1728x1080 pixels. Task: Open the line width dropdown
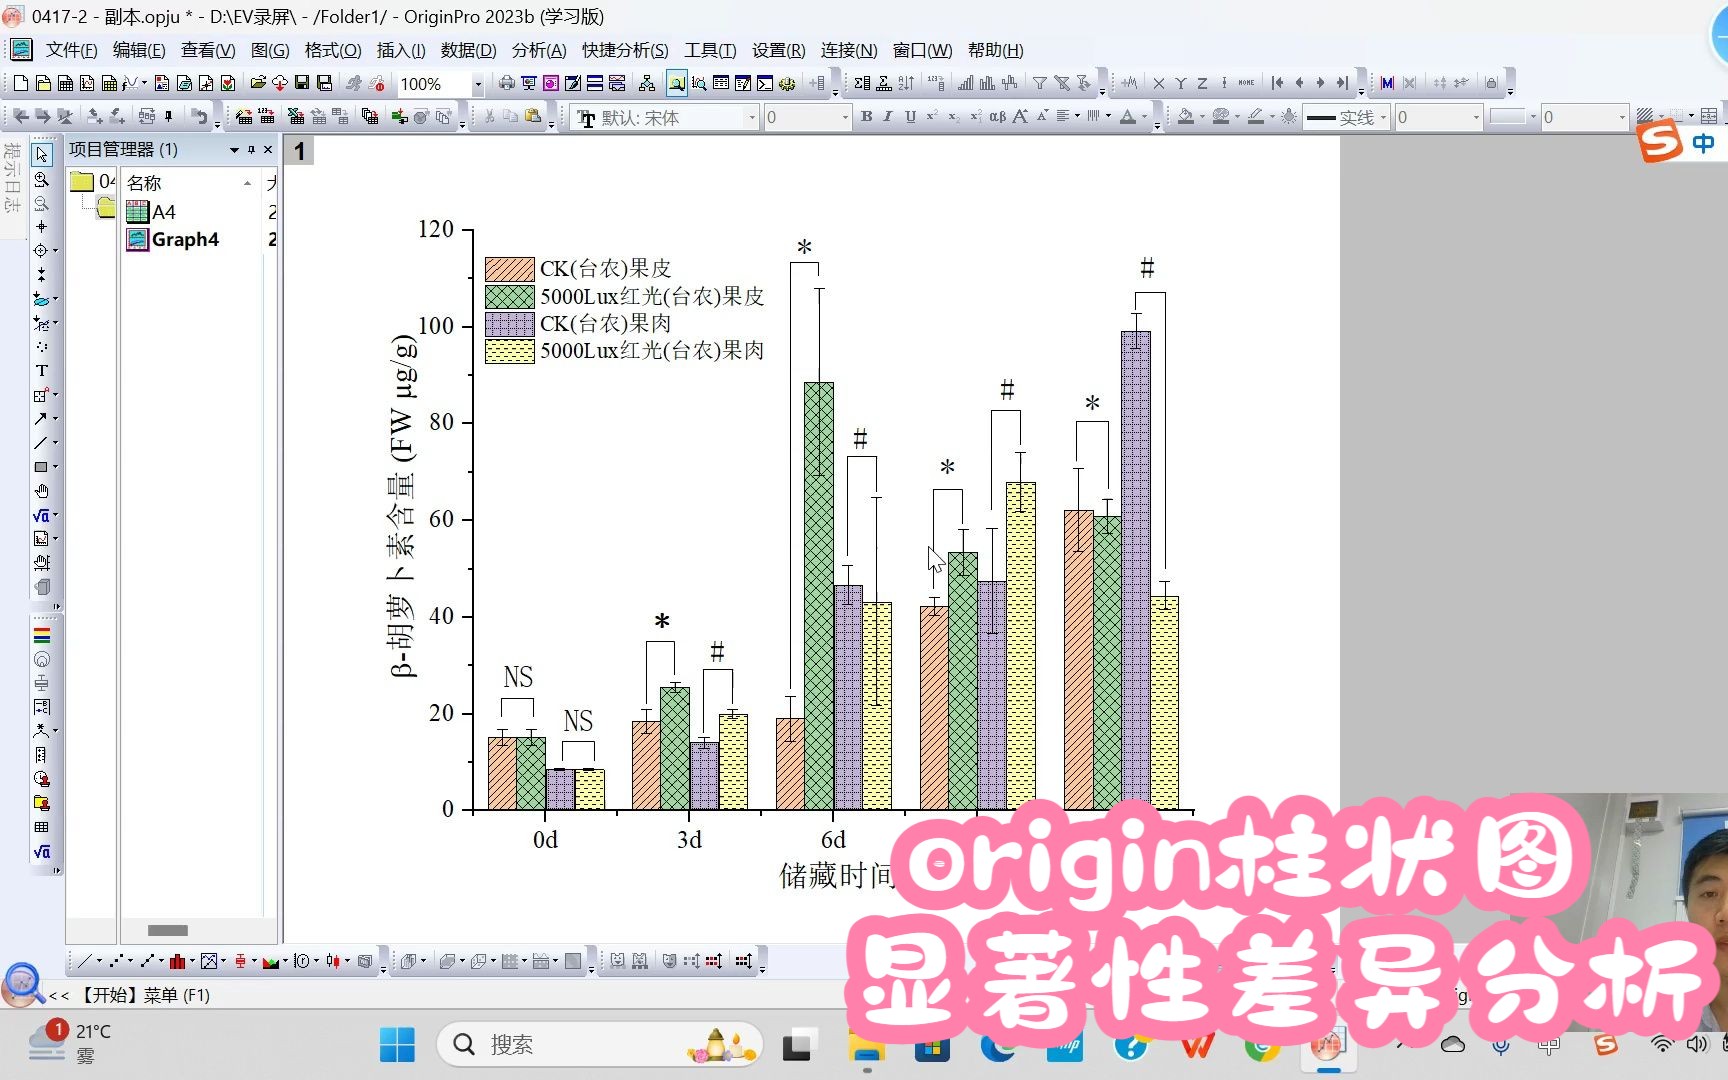(x=1475, y=118)
